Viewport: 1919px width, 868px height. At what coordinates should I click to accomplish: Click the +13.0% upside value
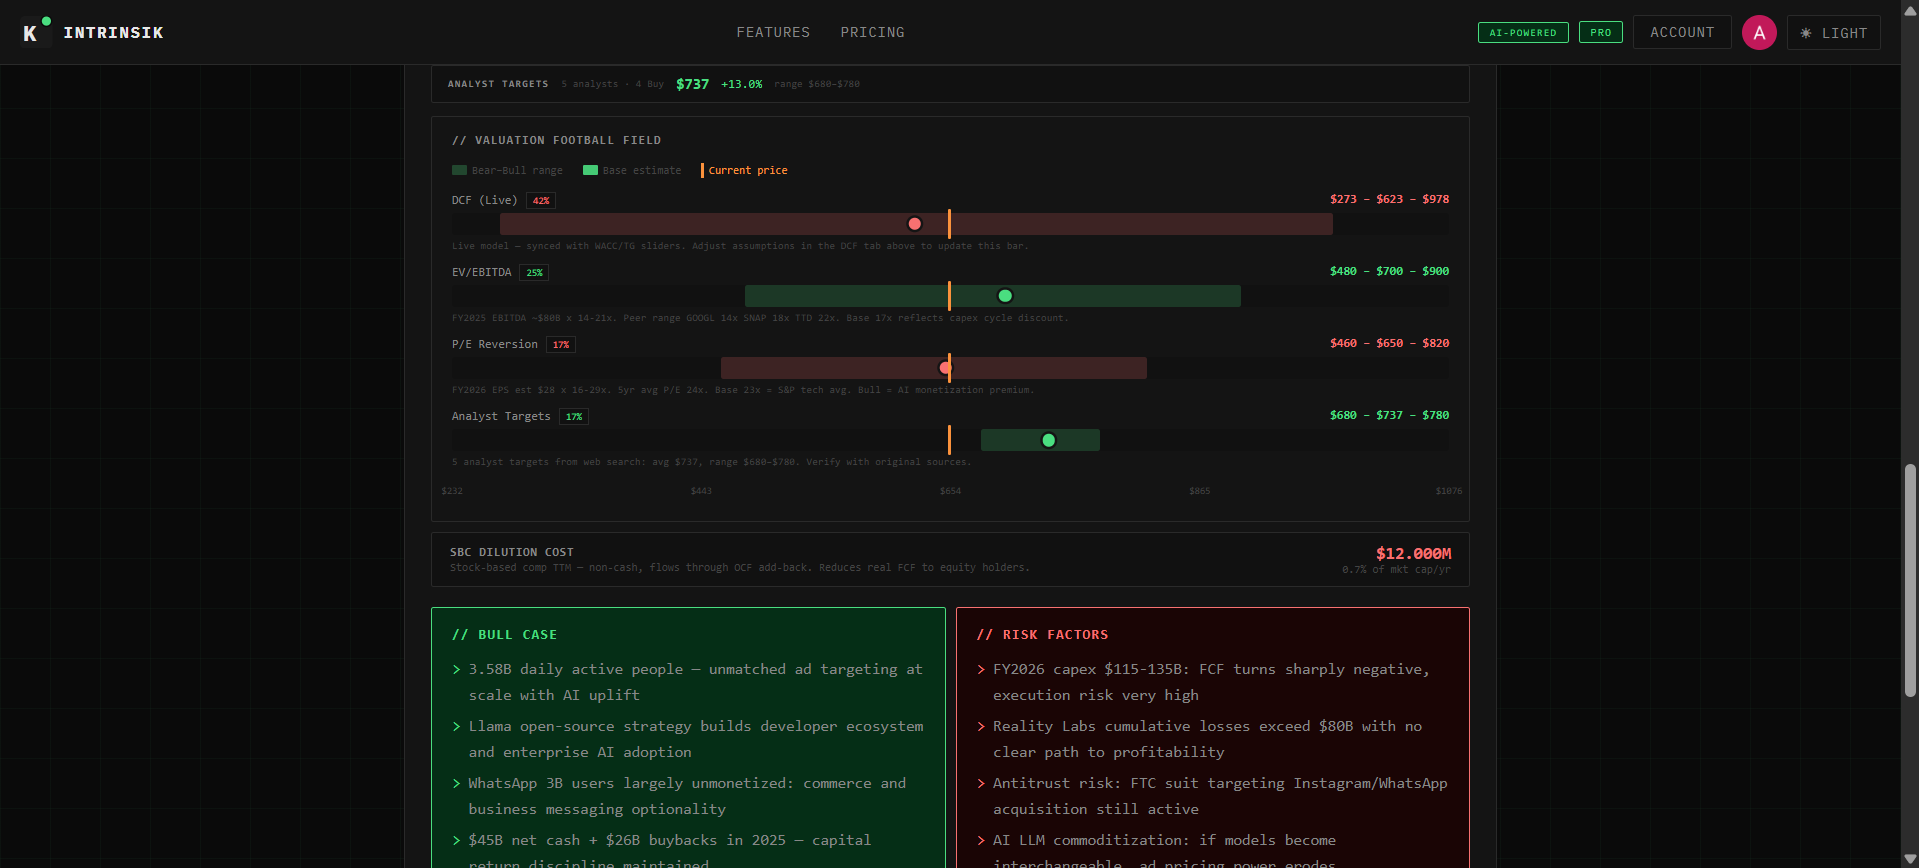point(741,84)
